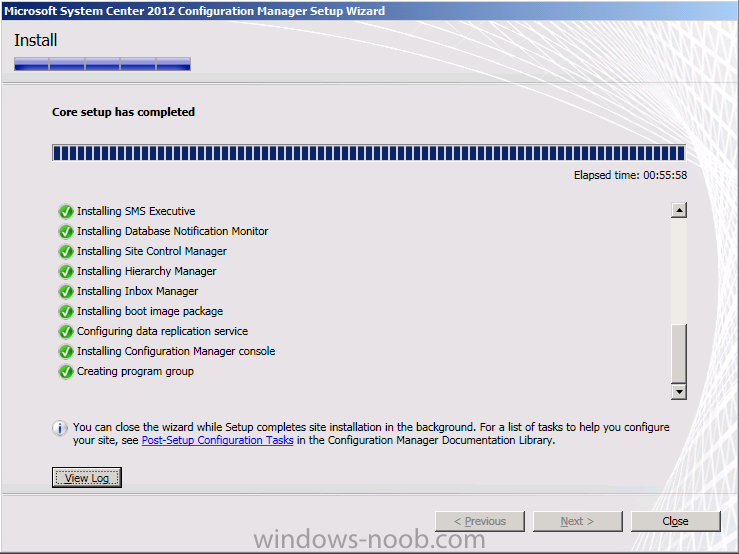739x554 pixels.
Task: Click the check icon for Database Notification Monitor
Action: tap(66, 232)
